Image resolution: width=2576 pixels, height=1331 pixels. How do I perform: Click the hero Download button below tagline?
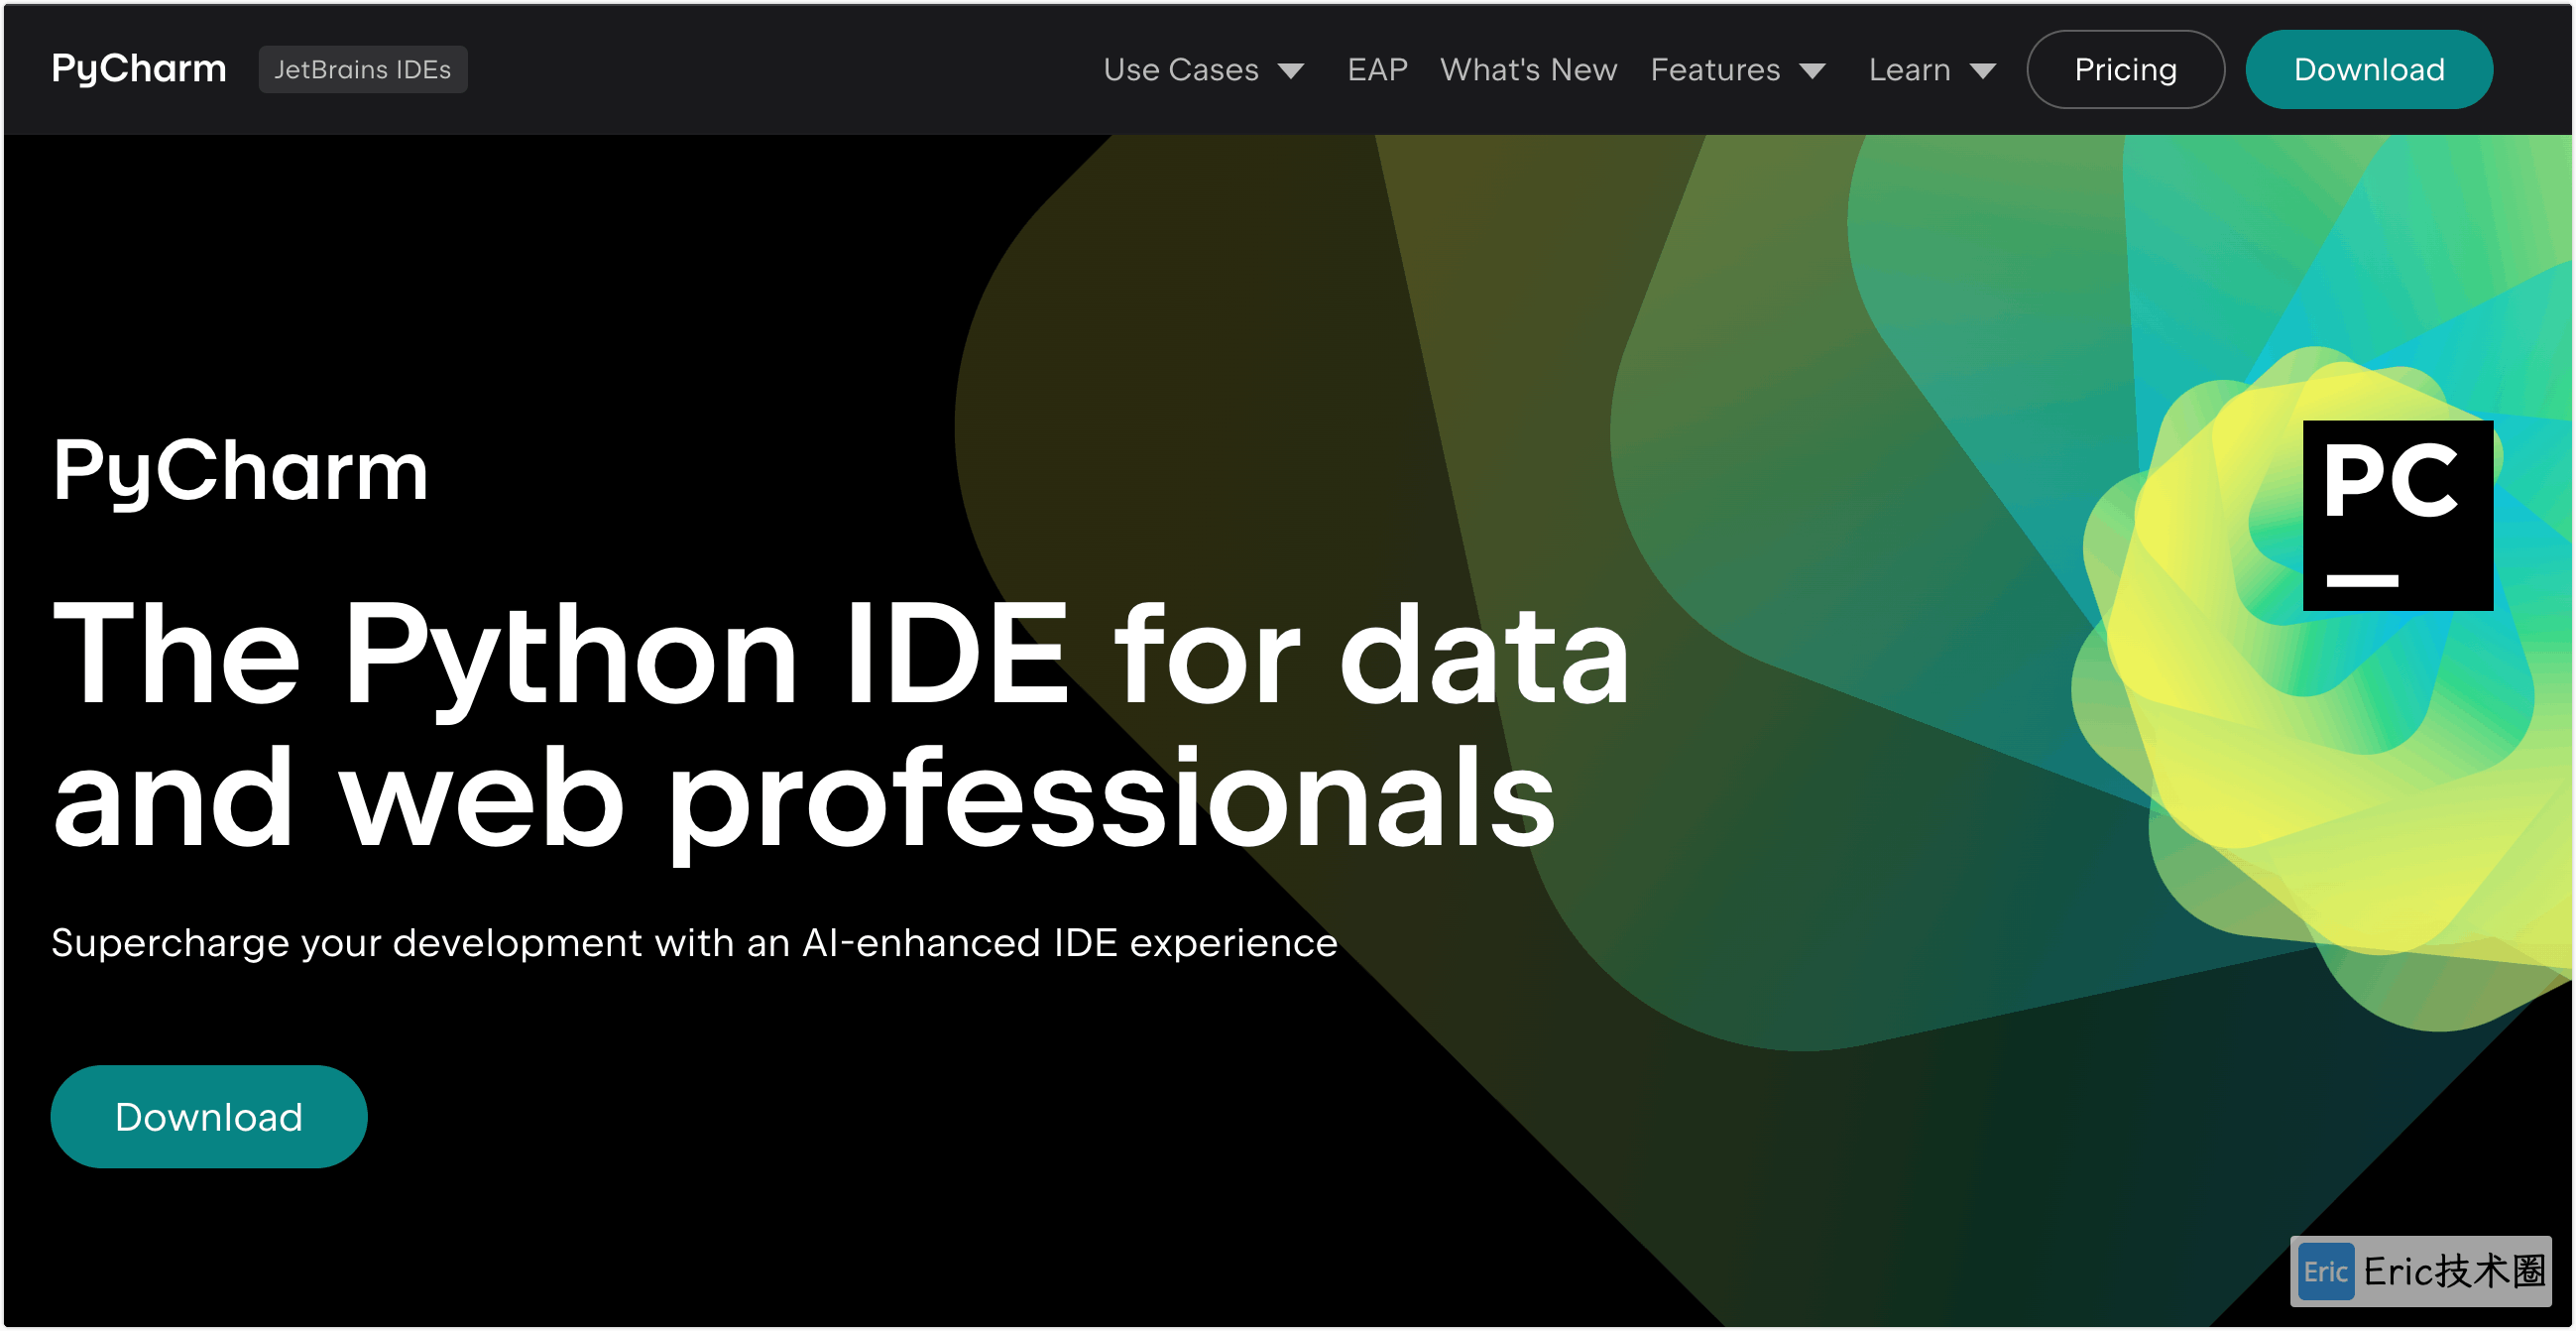pos(209,1116)
